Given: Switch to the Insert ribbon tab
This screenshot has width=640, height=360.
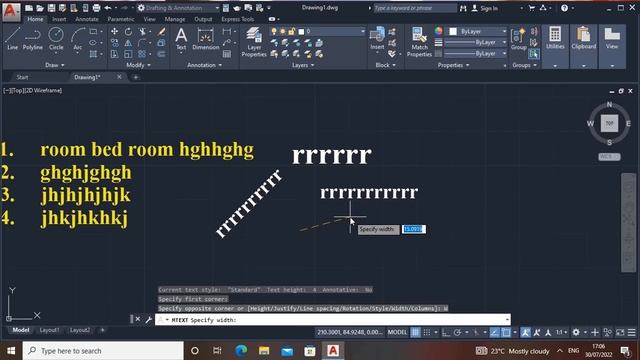Looking at the screenshot, I should tap(59, 19).
